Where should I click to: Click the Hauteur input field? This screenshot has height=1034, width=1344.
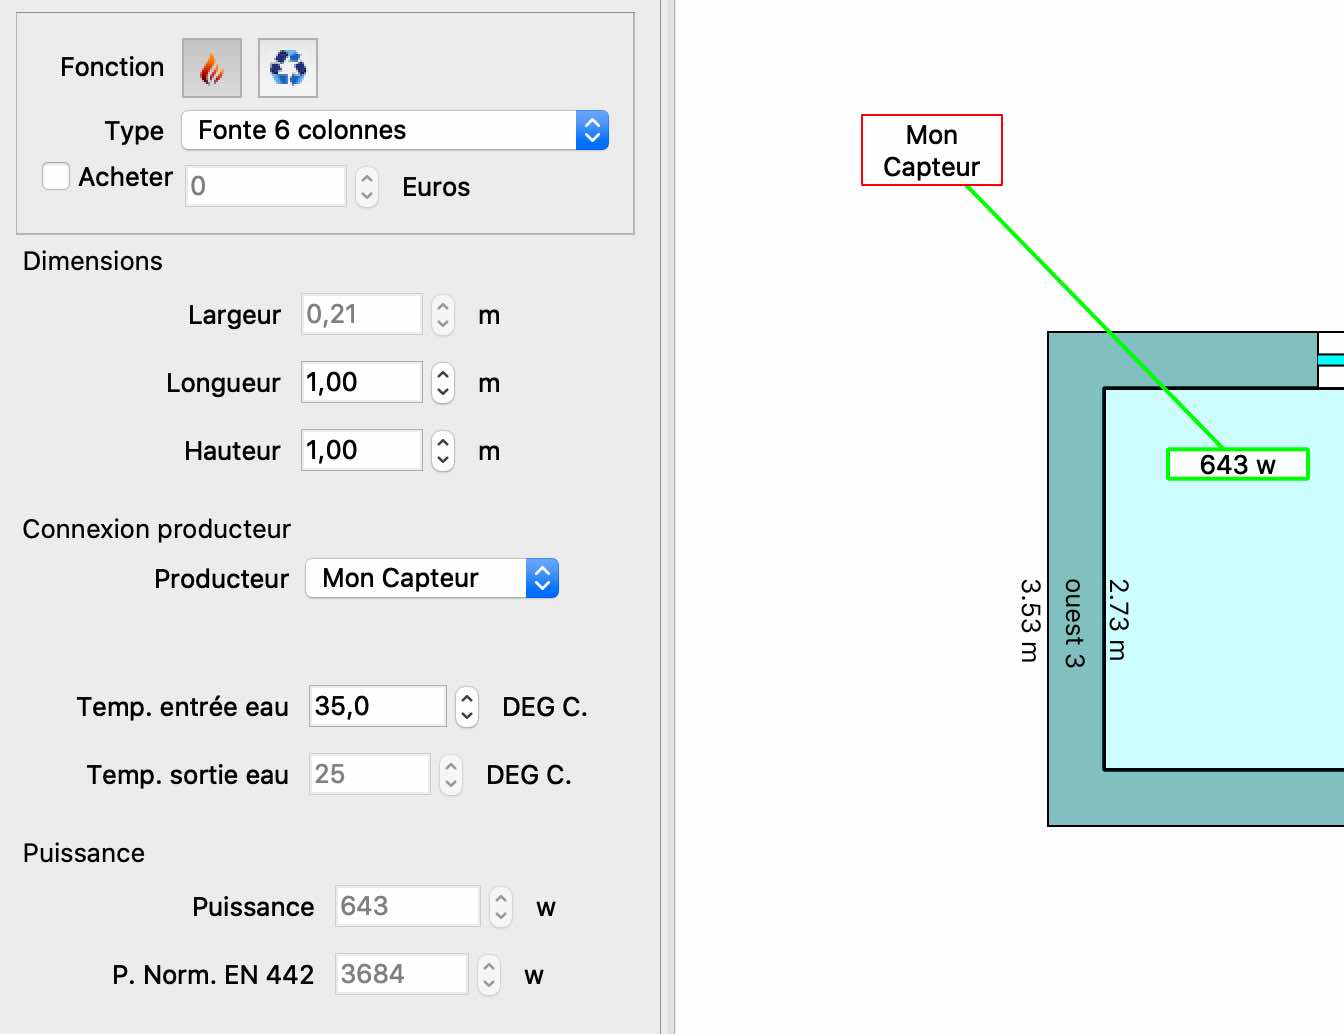[361, 451]
